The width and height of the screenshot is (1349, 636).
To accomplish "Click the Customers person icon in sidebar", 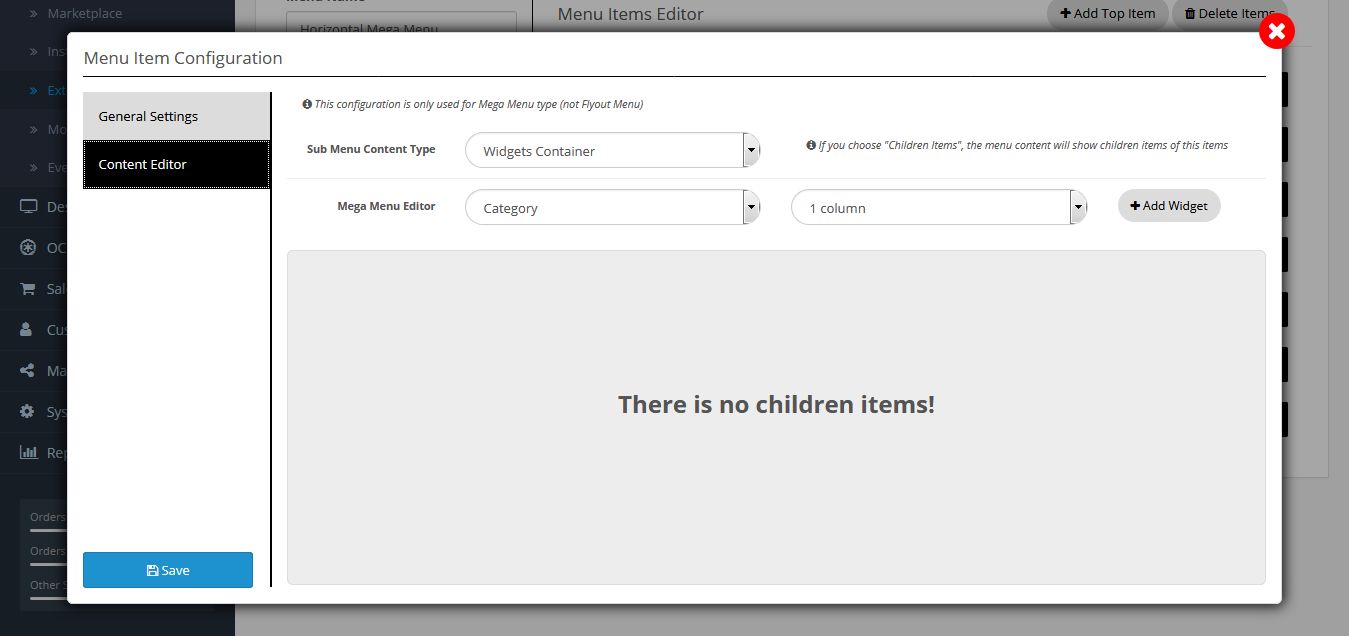I will coord(26,330).
